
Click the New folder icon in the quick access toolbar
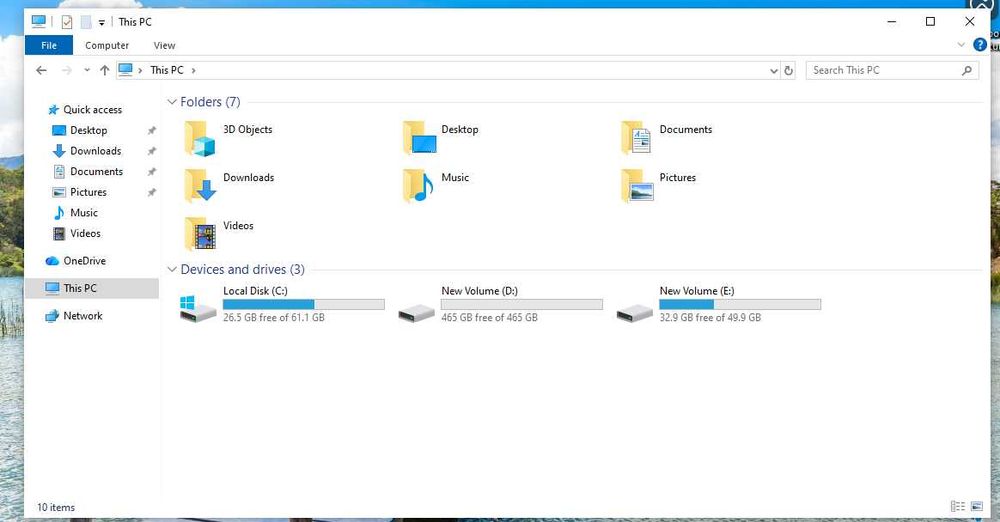[85, 22]
